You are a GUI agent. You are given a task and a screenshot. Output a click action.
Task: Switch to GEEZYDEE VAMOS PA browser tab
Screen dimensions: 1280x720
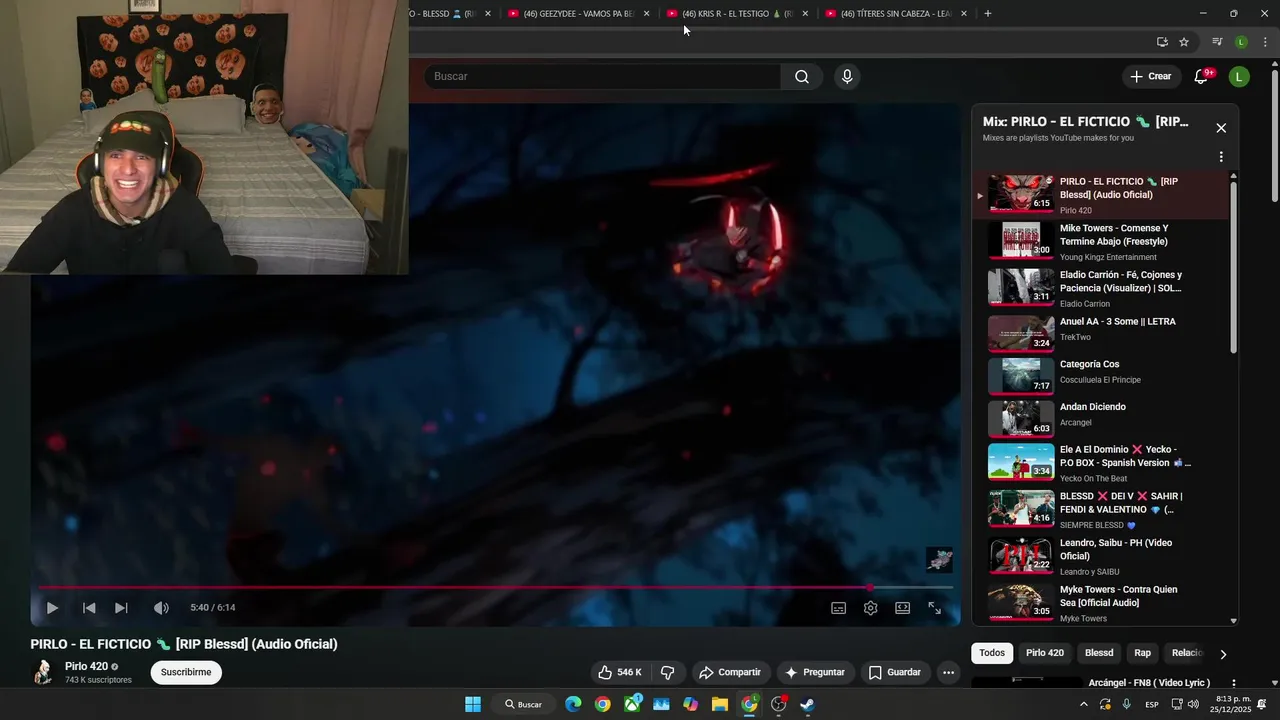point(578,14)
